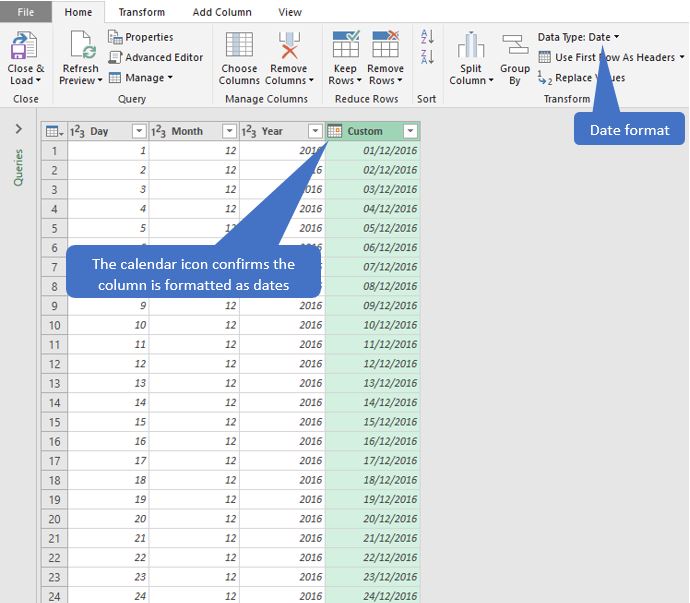This screenshot has height=603, width=690.
Task: Select the Year column header
Action: (x=282, y=131)
